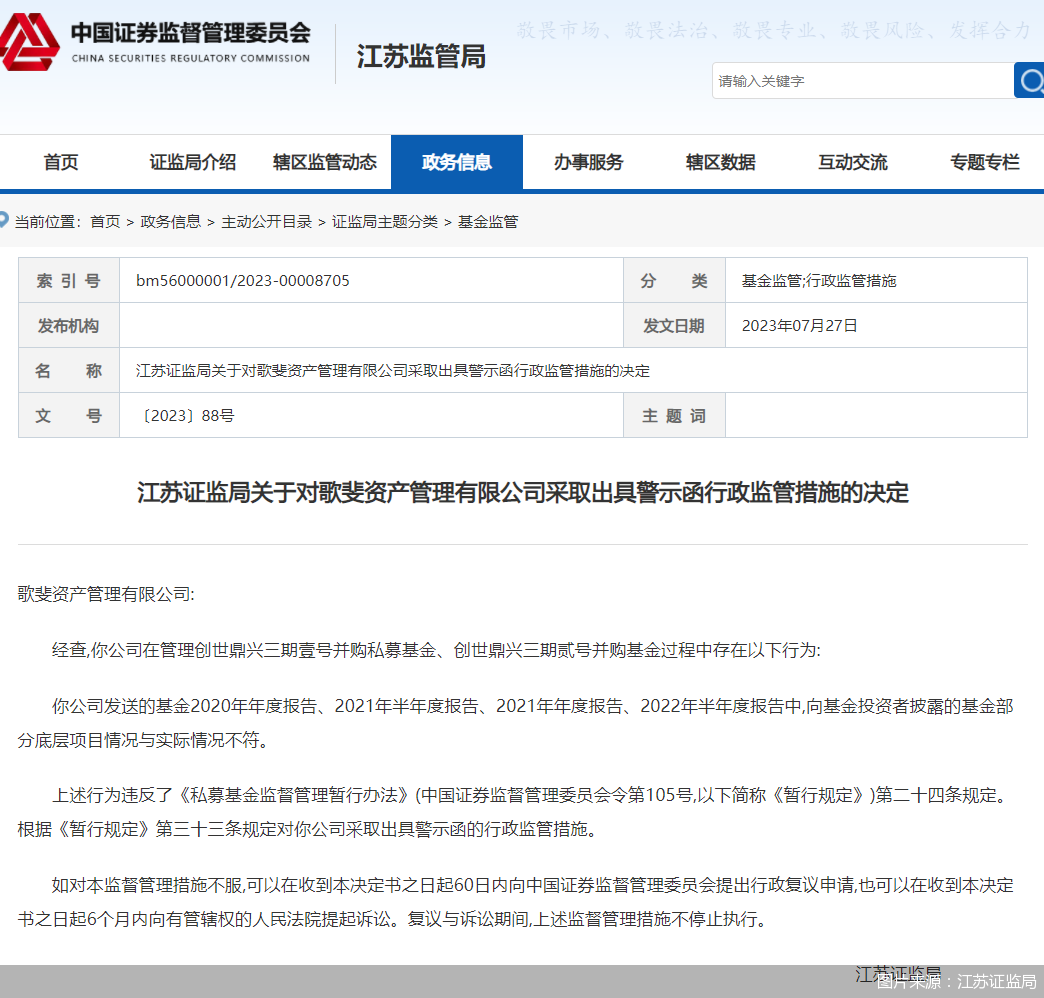1044x998 pixels.
Task: Select the 证监局介绍 navigation item
Action: (x=192, y=162)
